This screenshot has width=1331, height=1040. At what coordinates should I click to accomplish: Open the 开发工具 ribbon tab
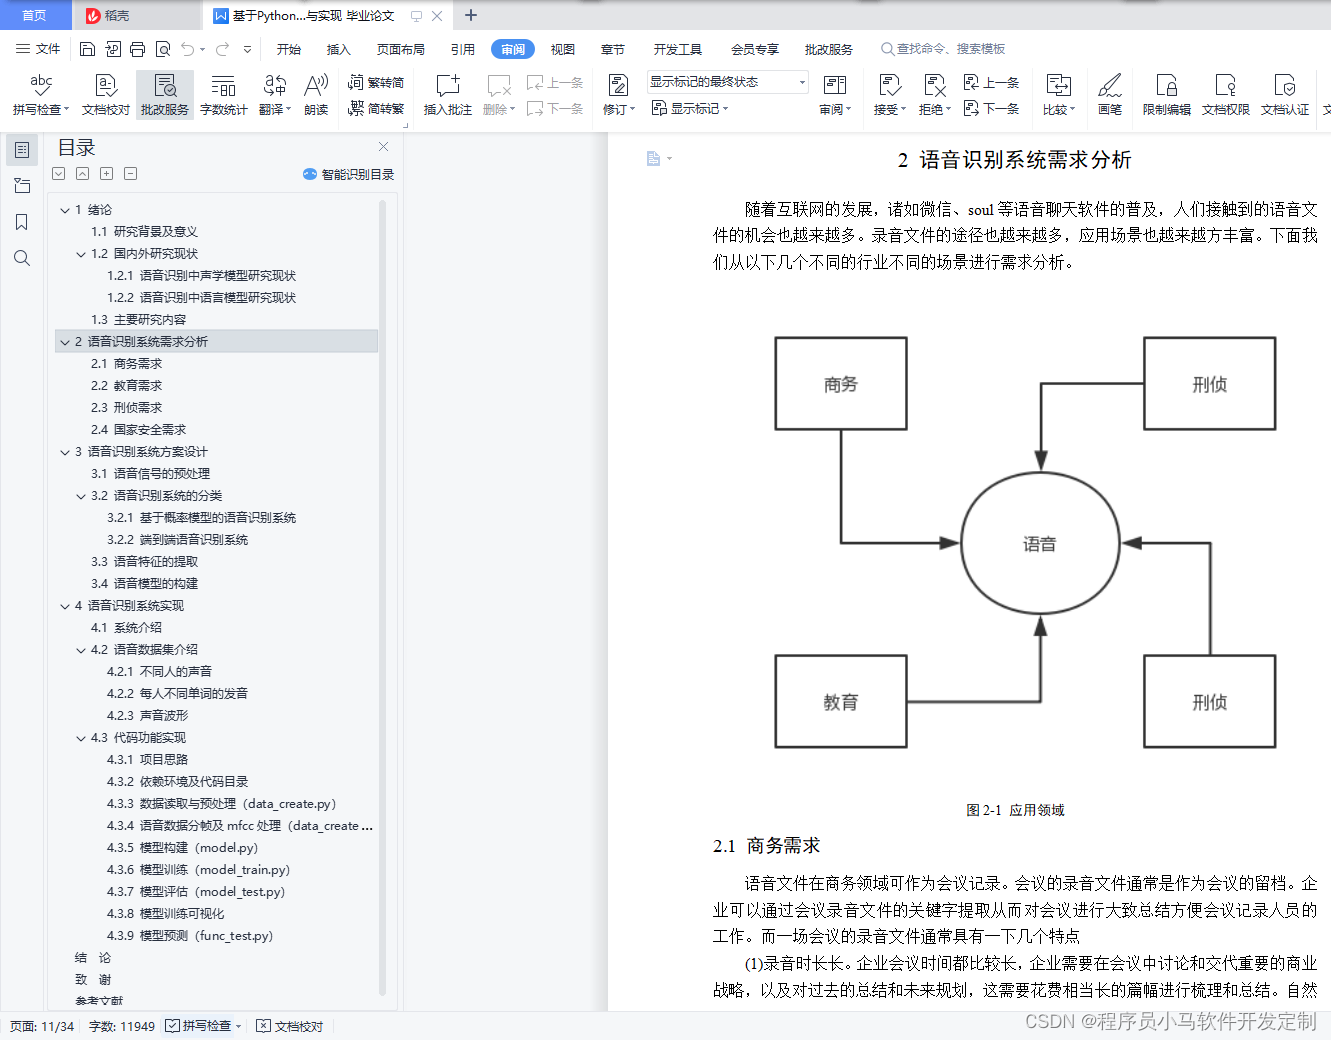pyautogui.click(x=678, y=49)
